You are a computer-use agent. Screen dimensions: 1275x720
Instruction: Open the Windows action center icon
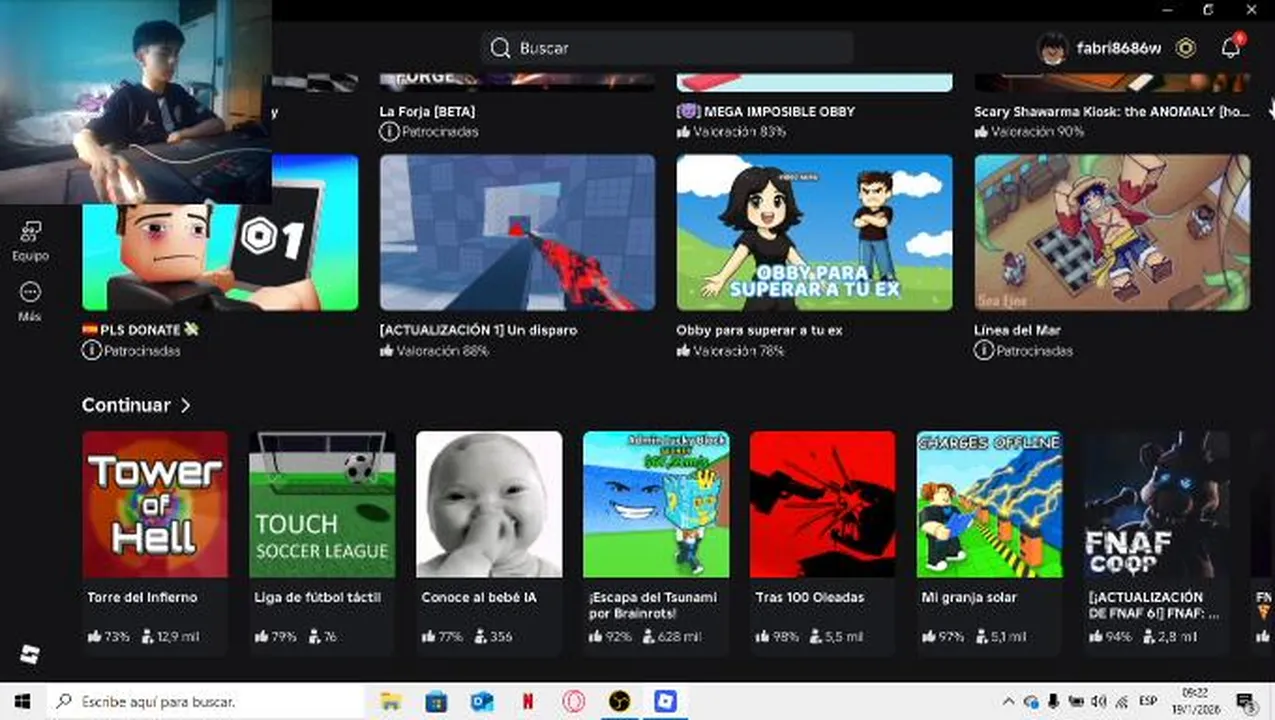coord(1246,702)
